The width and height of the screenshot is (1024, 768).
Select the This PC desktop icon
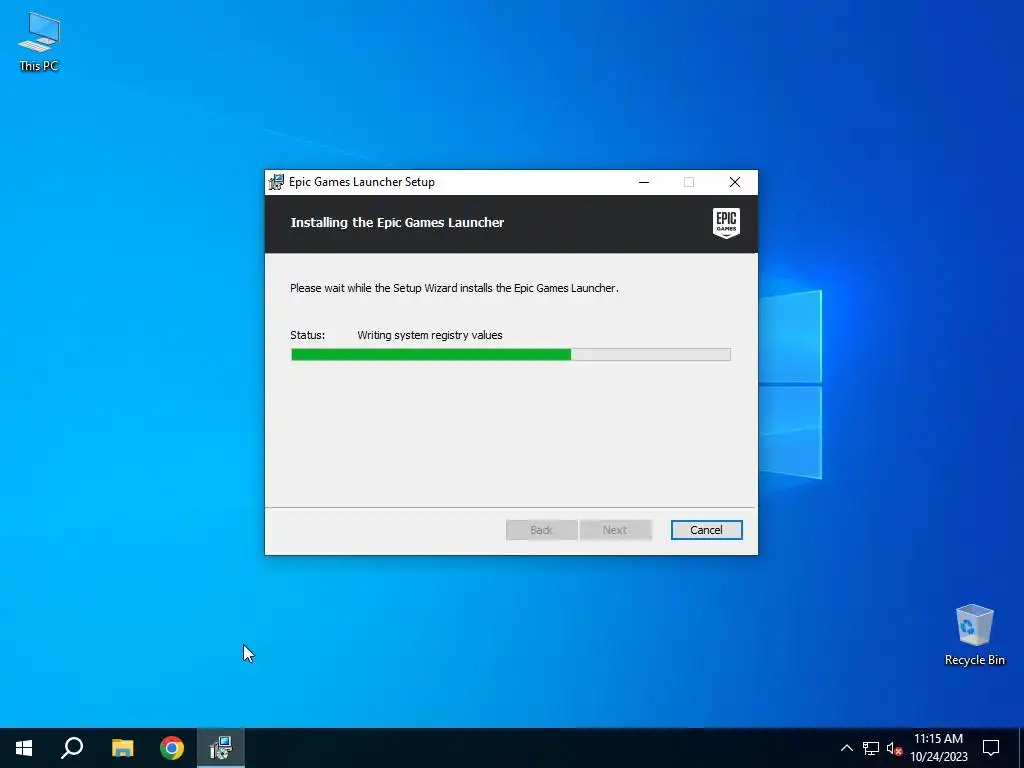pyautogui.click(x=39, y=41)
